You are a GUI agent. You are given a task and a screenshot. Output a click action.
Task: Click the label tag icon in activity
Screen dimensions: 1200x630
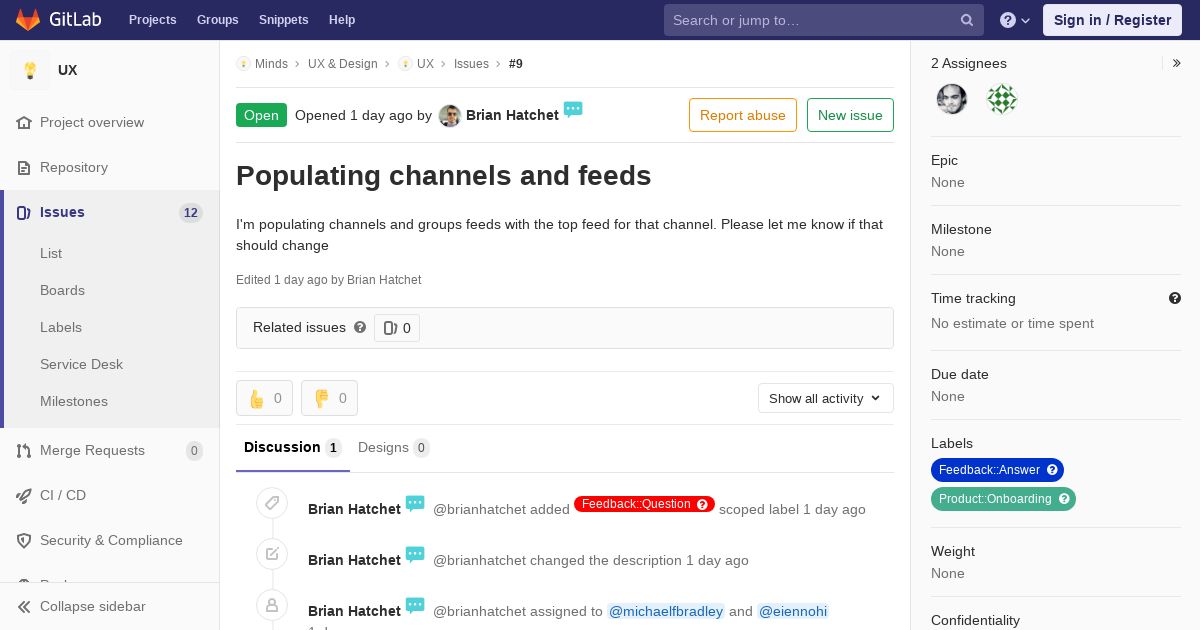point(272,502)
